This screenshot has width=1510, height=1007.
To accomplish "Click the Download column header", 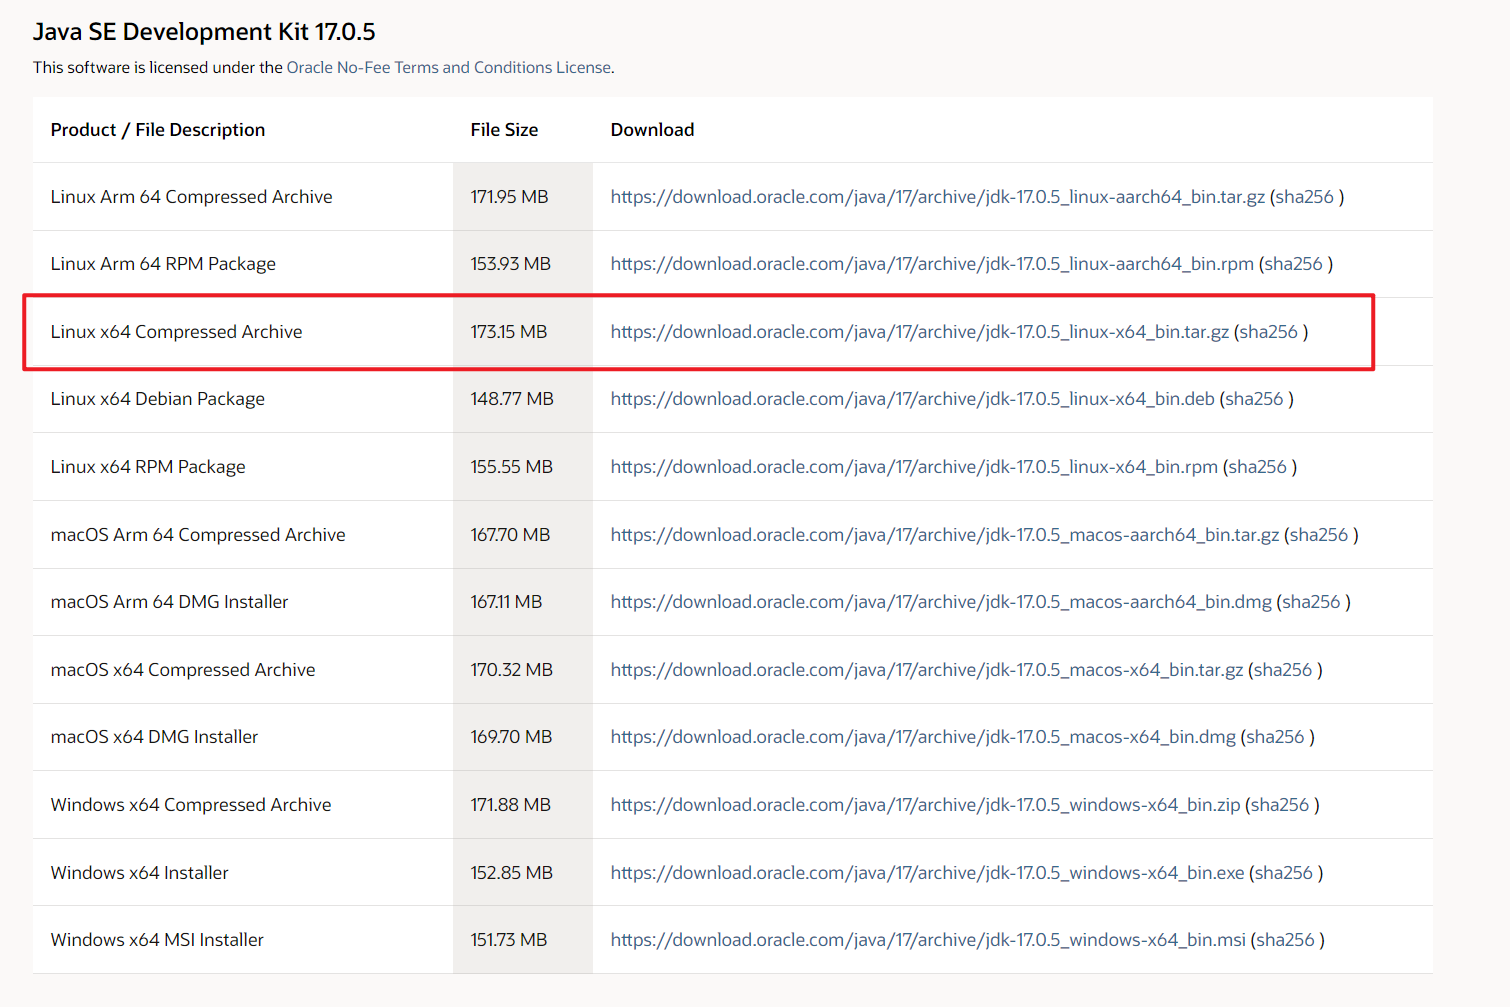I will [x=652, y=130].
